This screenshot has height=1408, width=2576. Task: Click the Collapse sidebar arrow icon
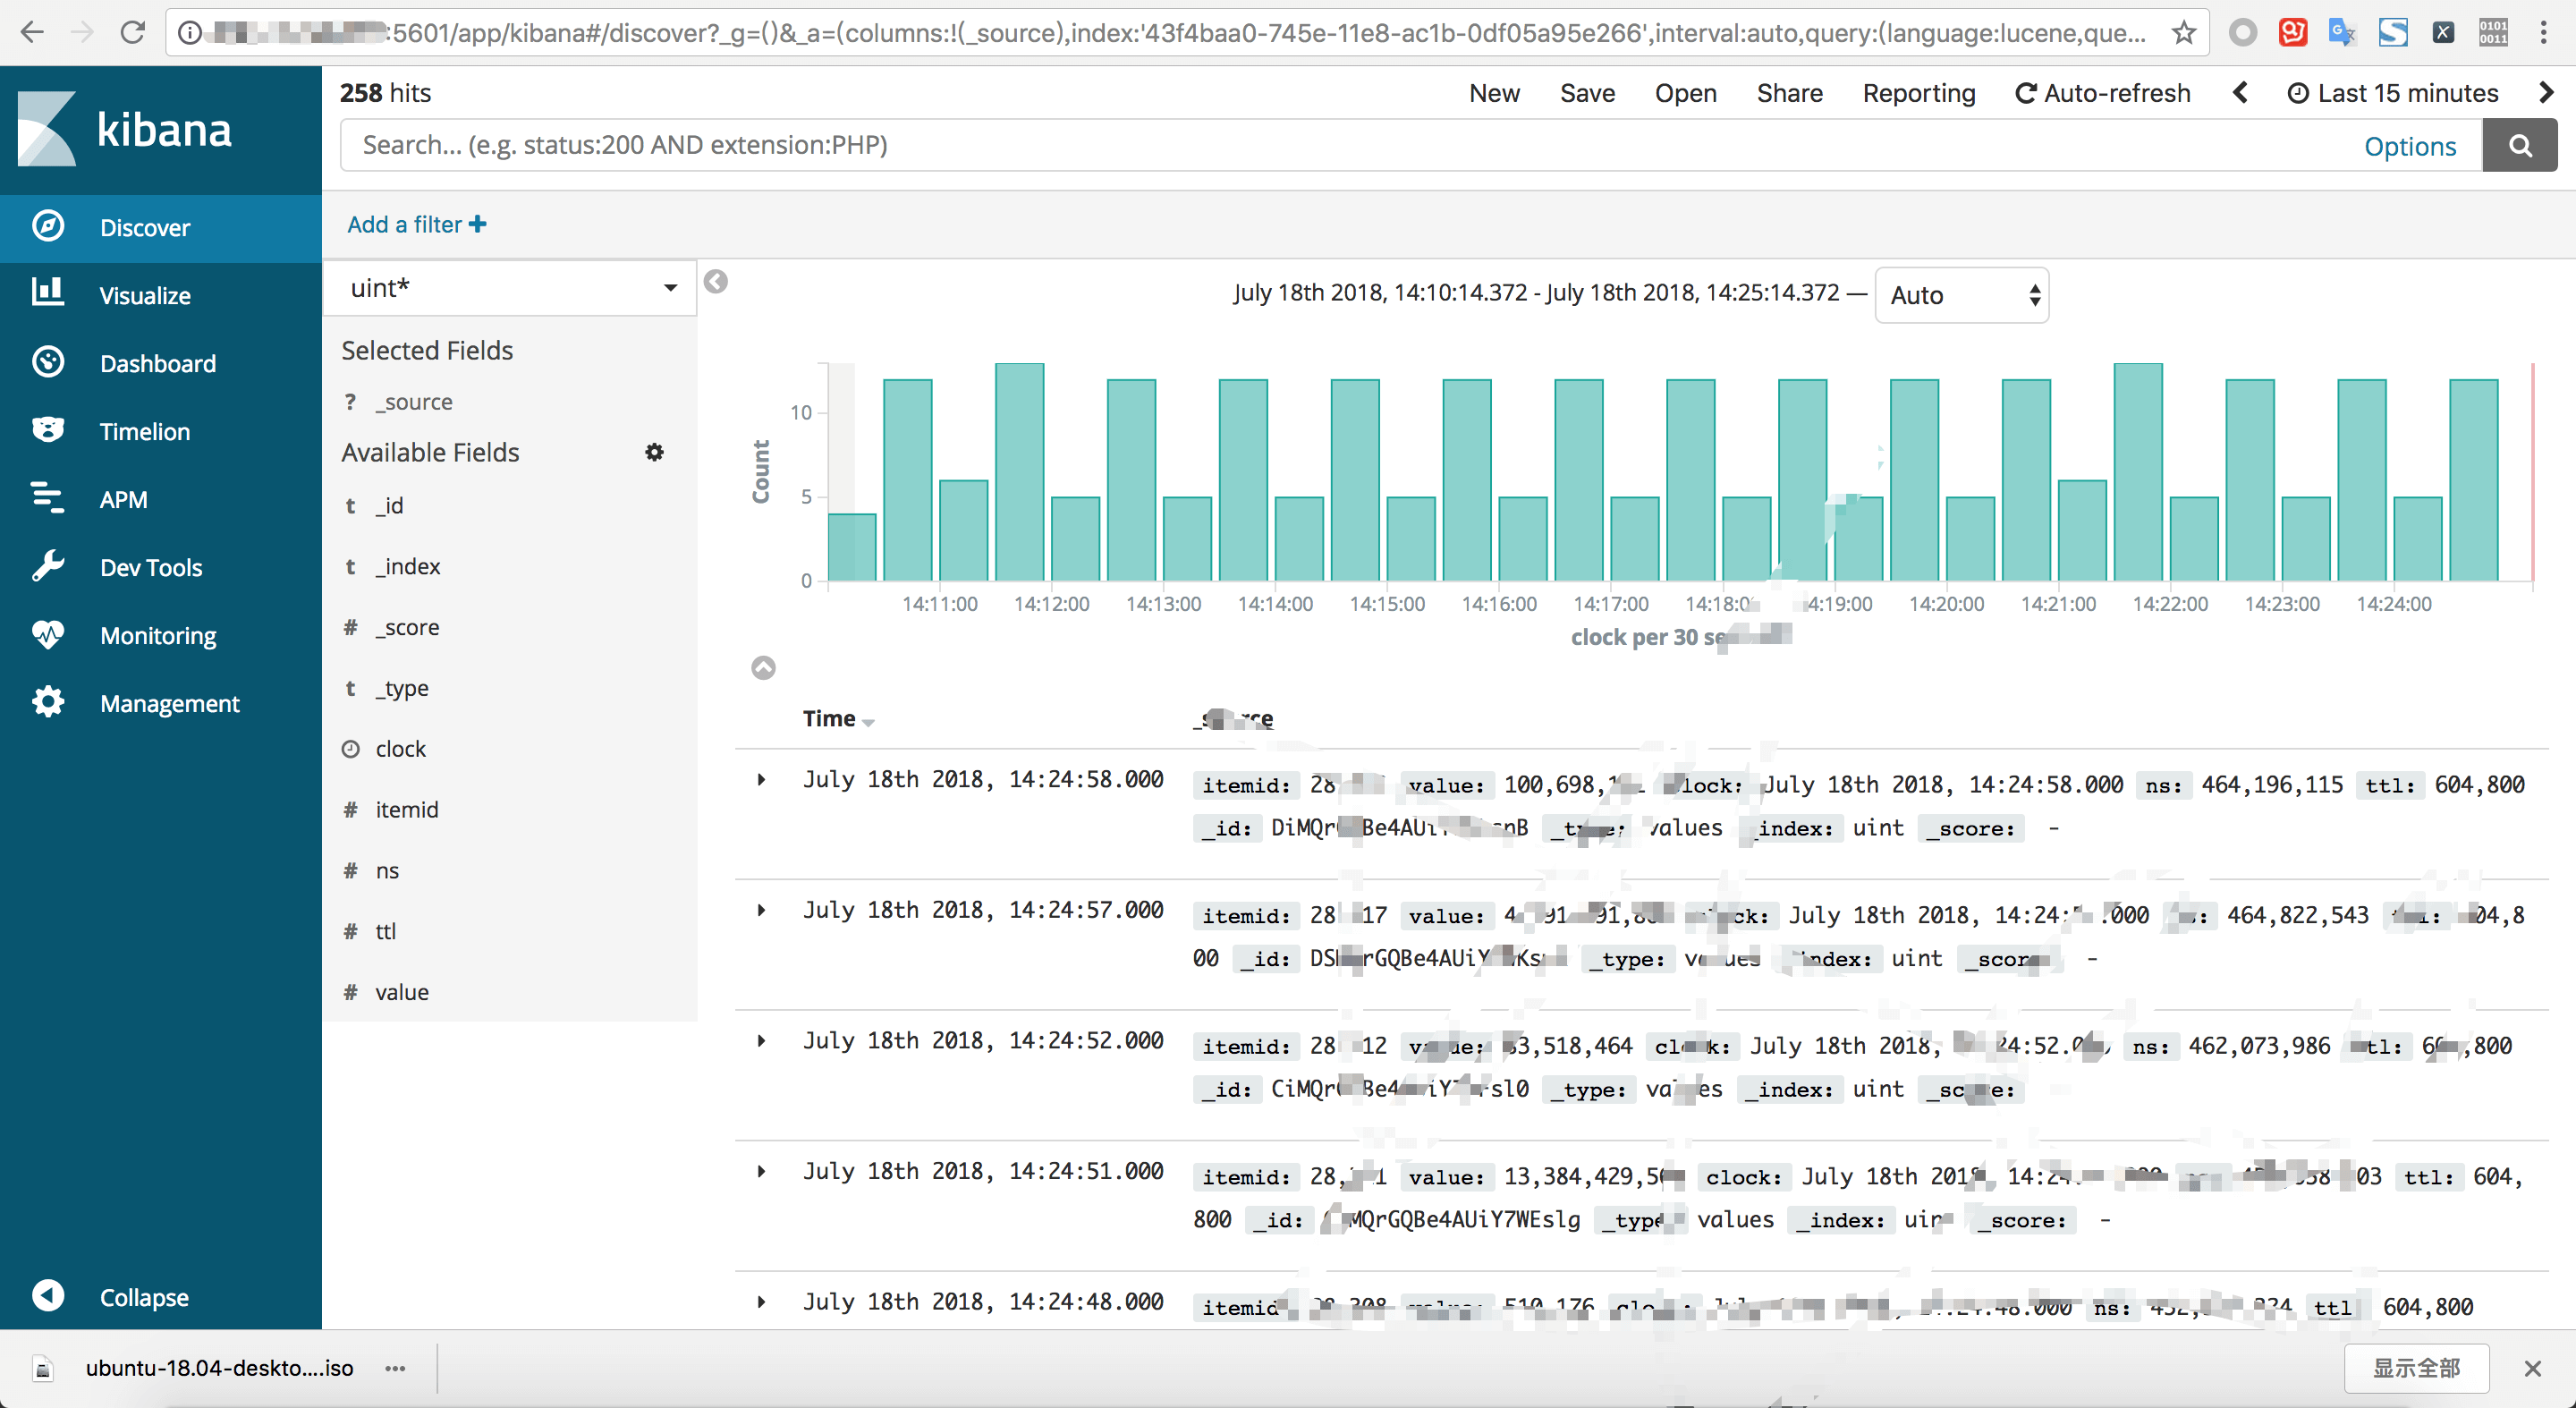click(47, 1296)
